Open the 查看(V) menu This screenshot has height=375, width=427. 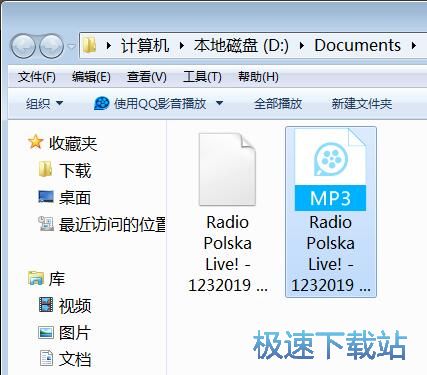point(147,77)
